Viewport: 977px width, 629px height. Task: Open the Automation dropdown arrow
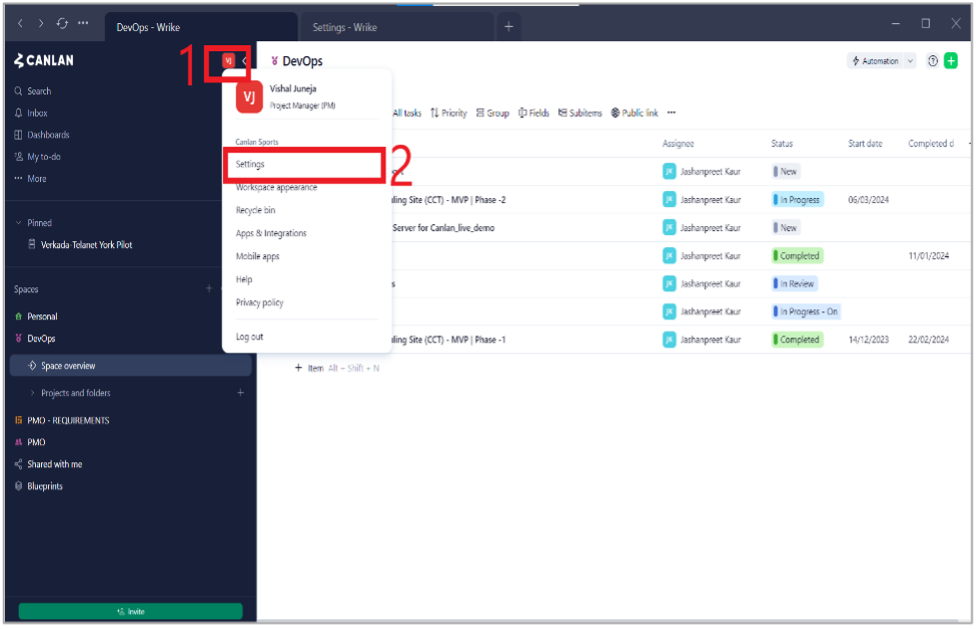(x=910, y=61)
